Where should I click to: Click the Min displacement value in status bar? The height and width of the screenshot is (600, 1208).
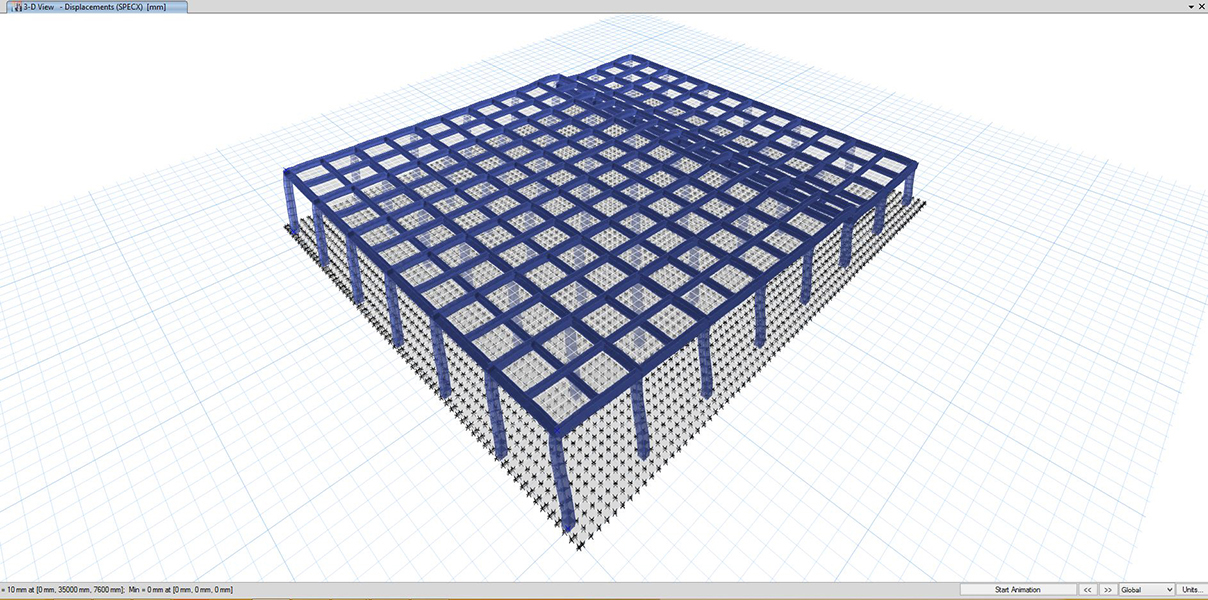[181, 590]
